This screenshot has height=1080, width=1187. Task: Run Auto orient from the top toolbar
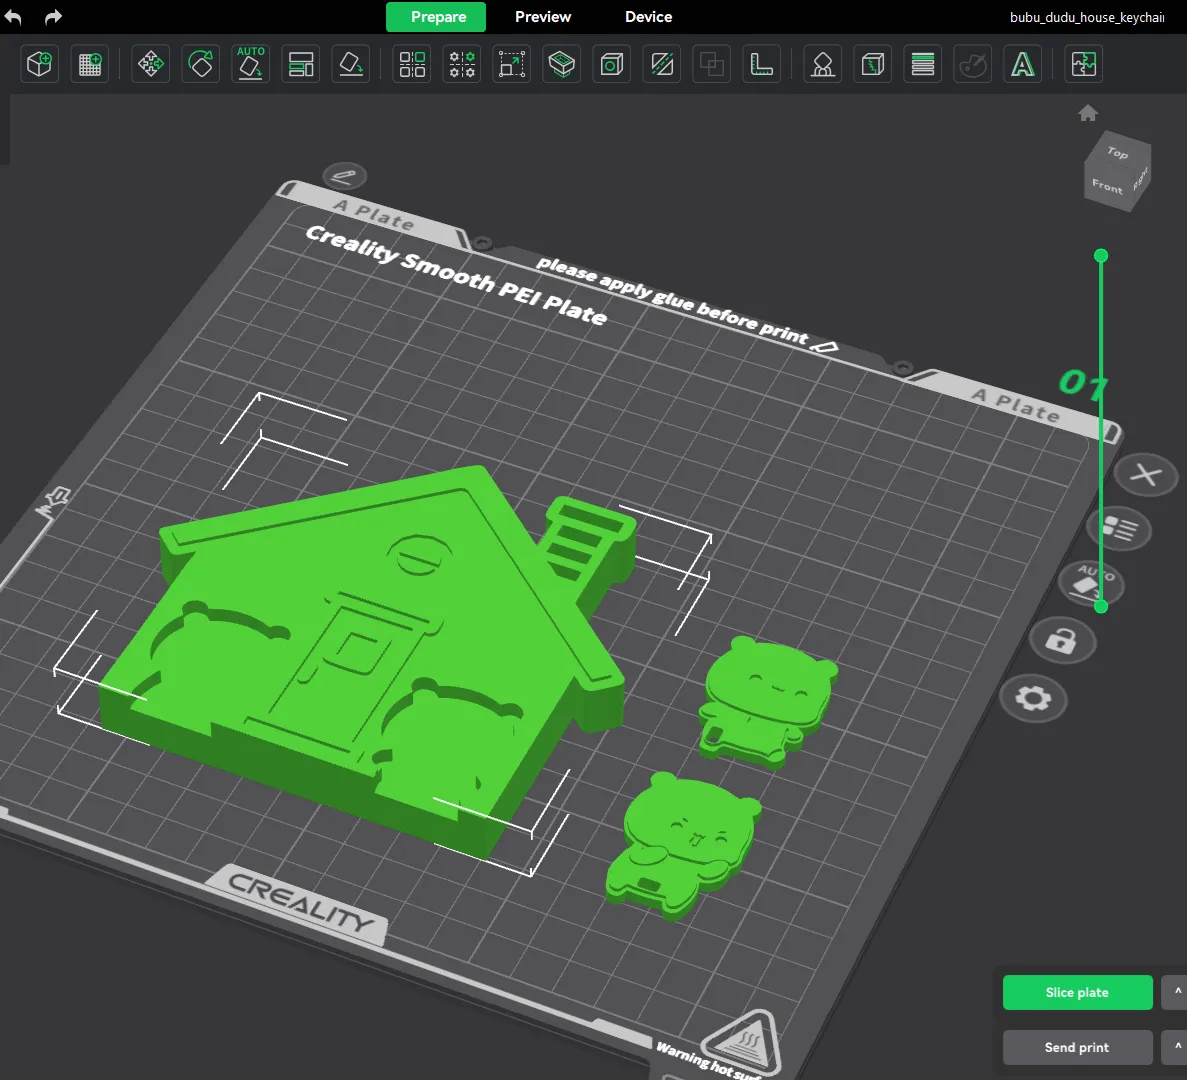pos(251,64)
